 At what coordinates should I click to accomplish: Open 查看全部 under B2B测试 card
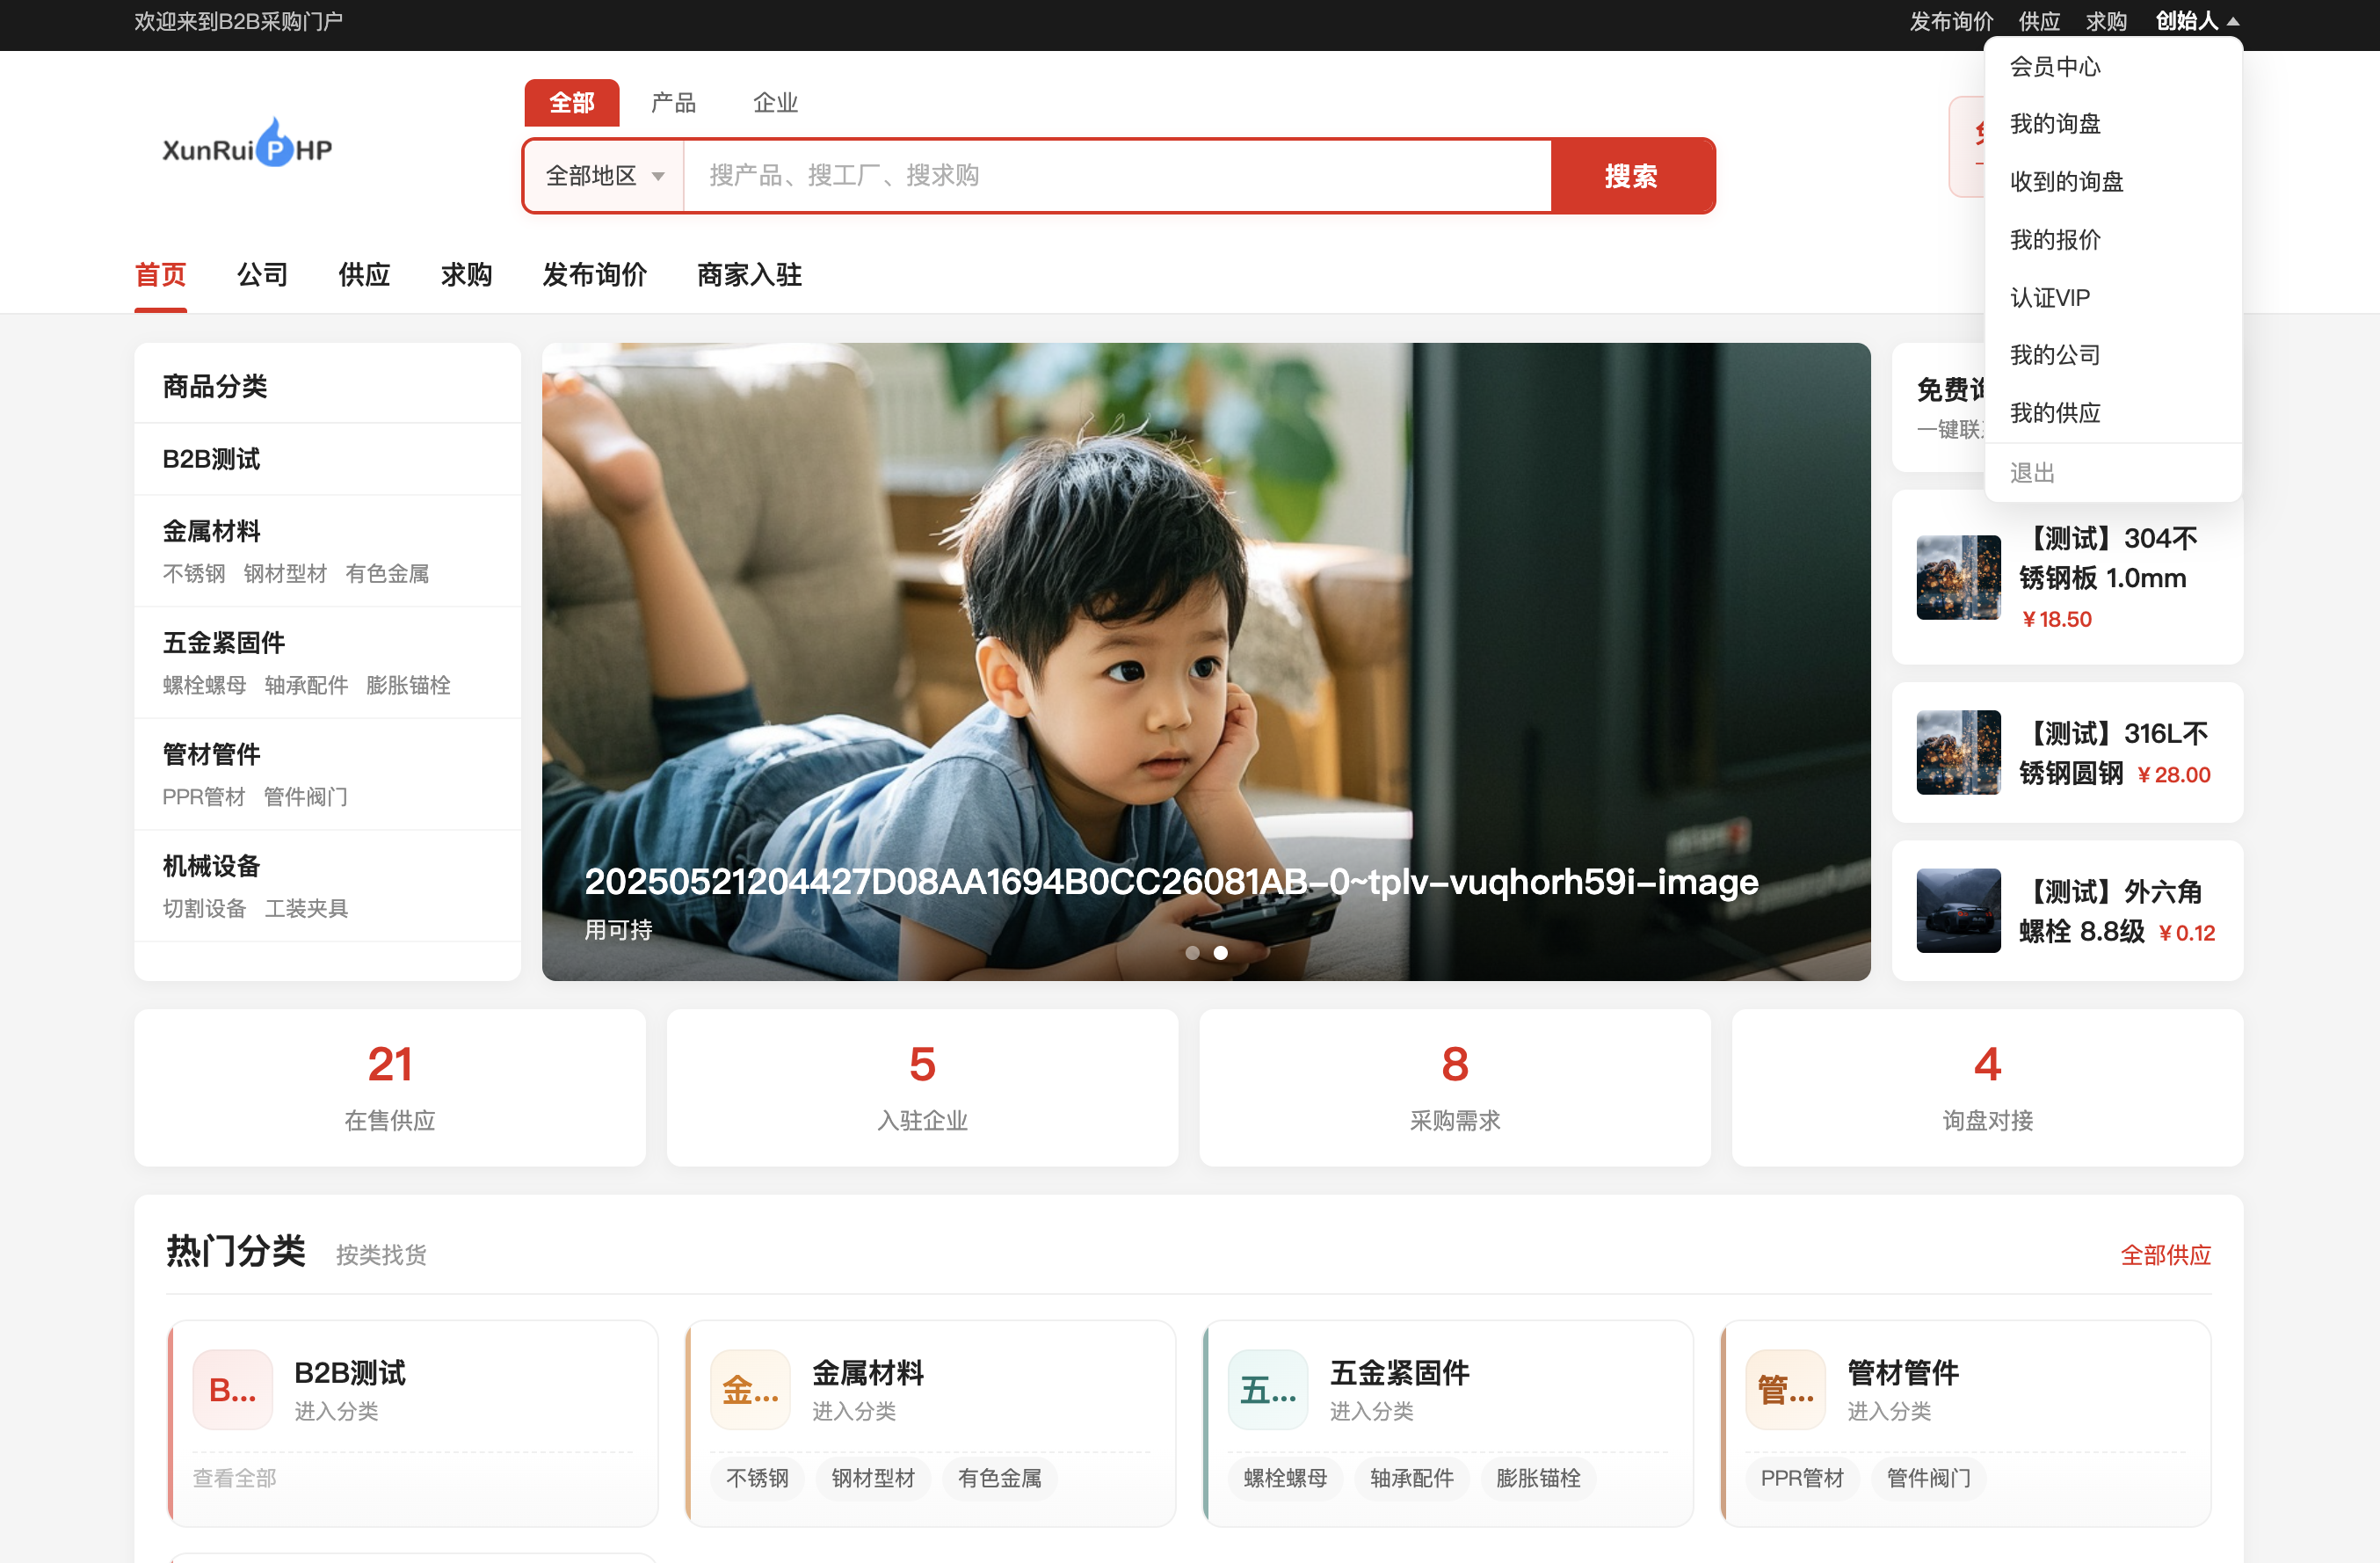234,1478
